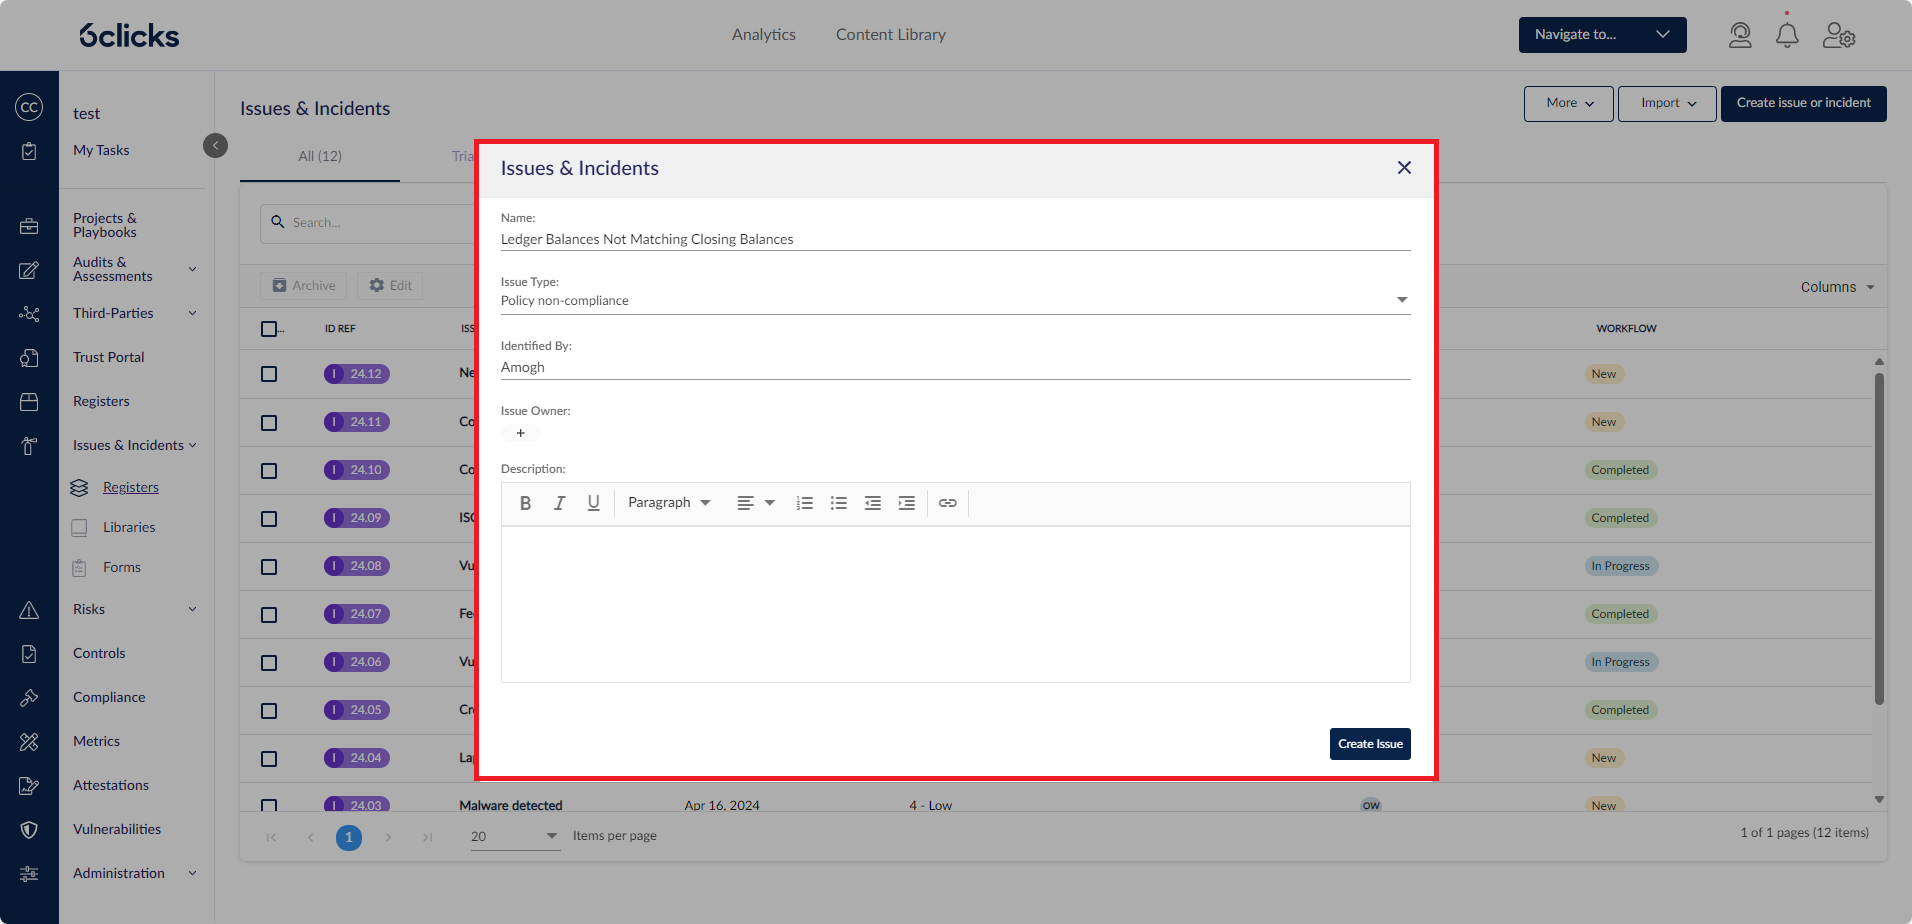Select the checkbox for row 24.09
The height and width of the screenshot is (924, 1912).
click(269, 518)
